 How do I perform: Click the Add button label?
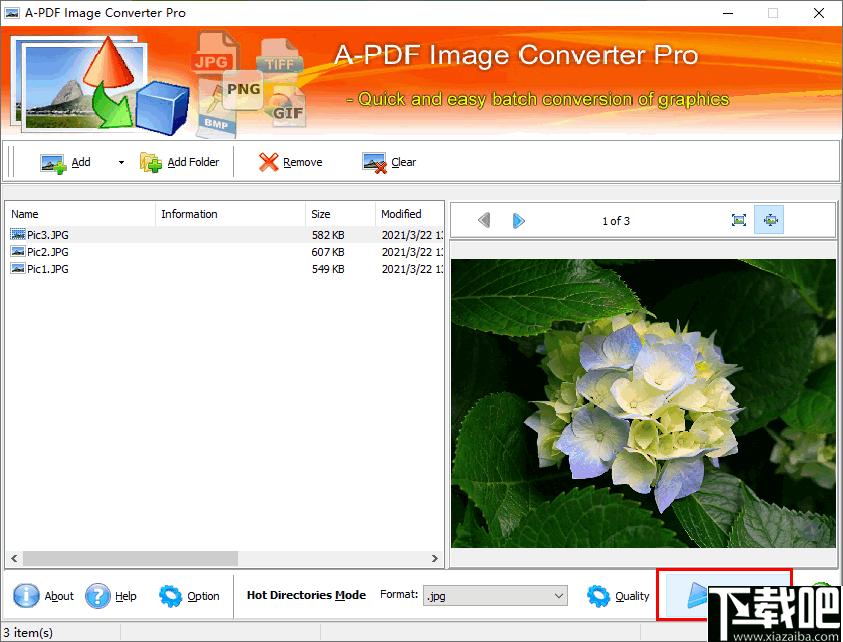[81, 162]
